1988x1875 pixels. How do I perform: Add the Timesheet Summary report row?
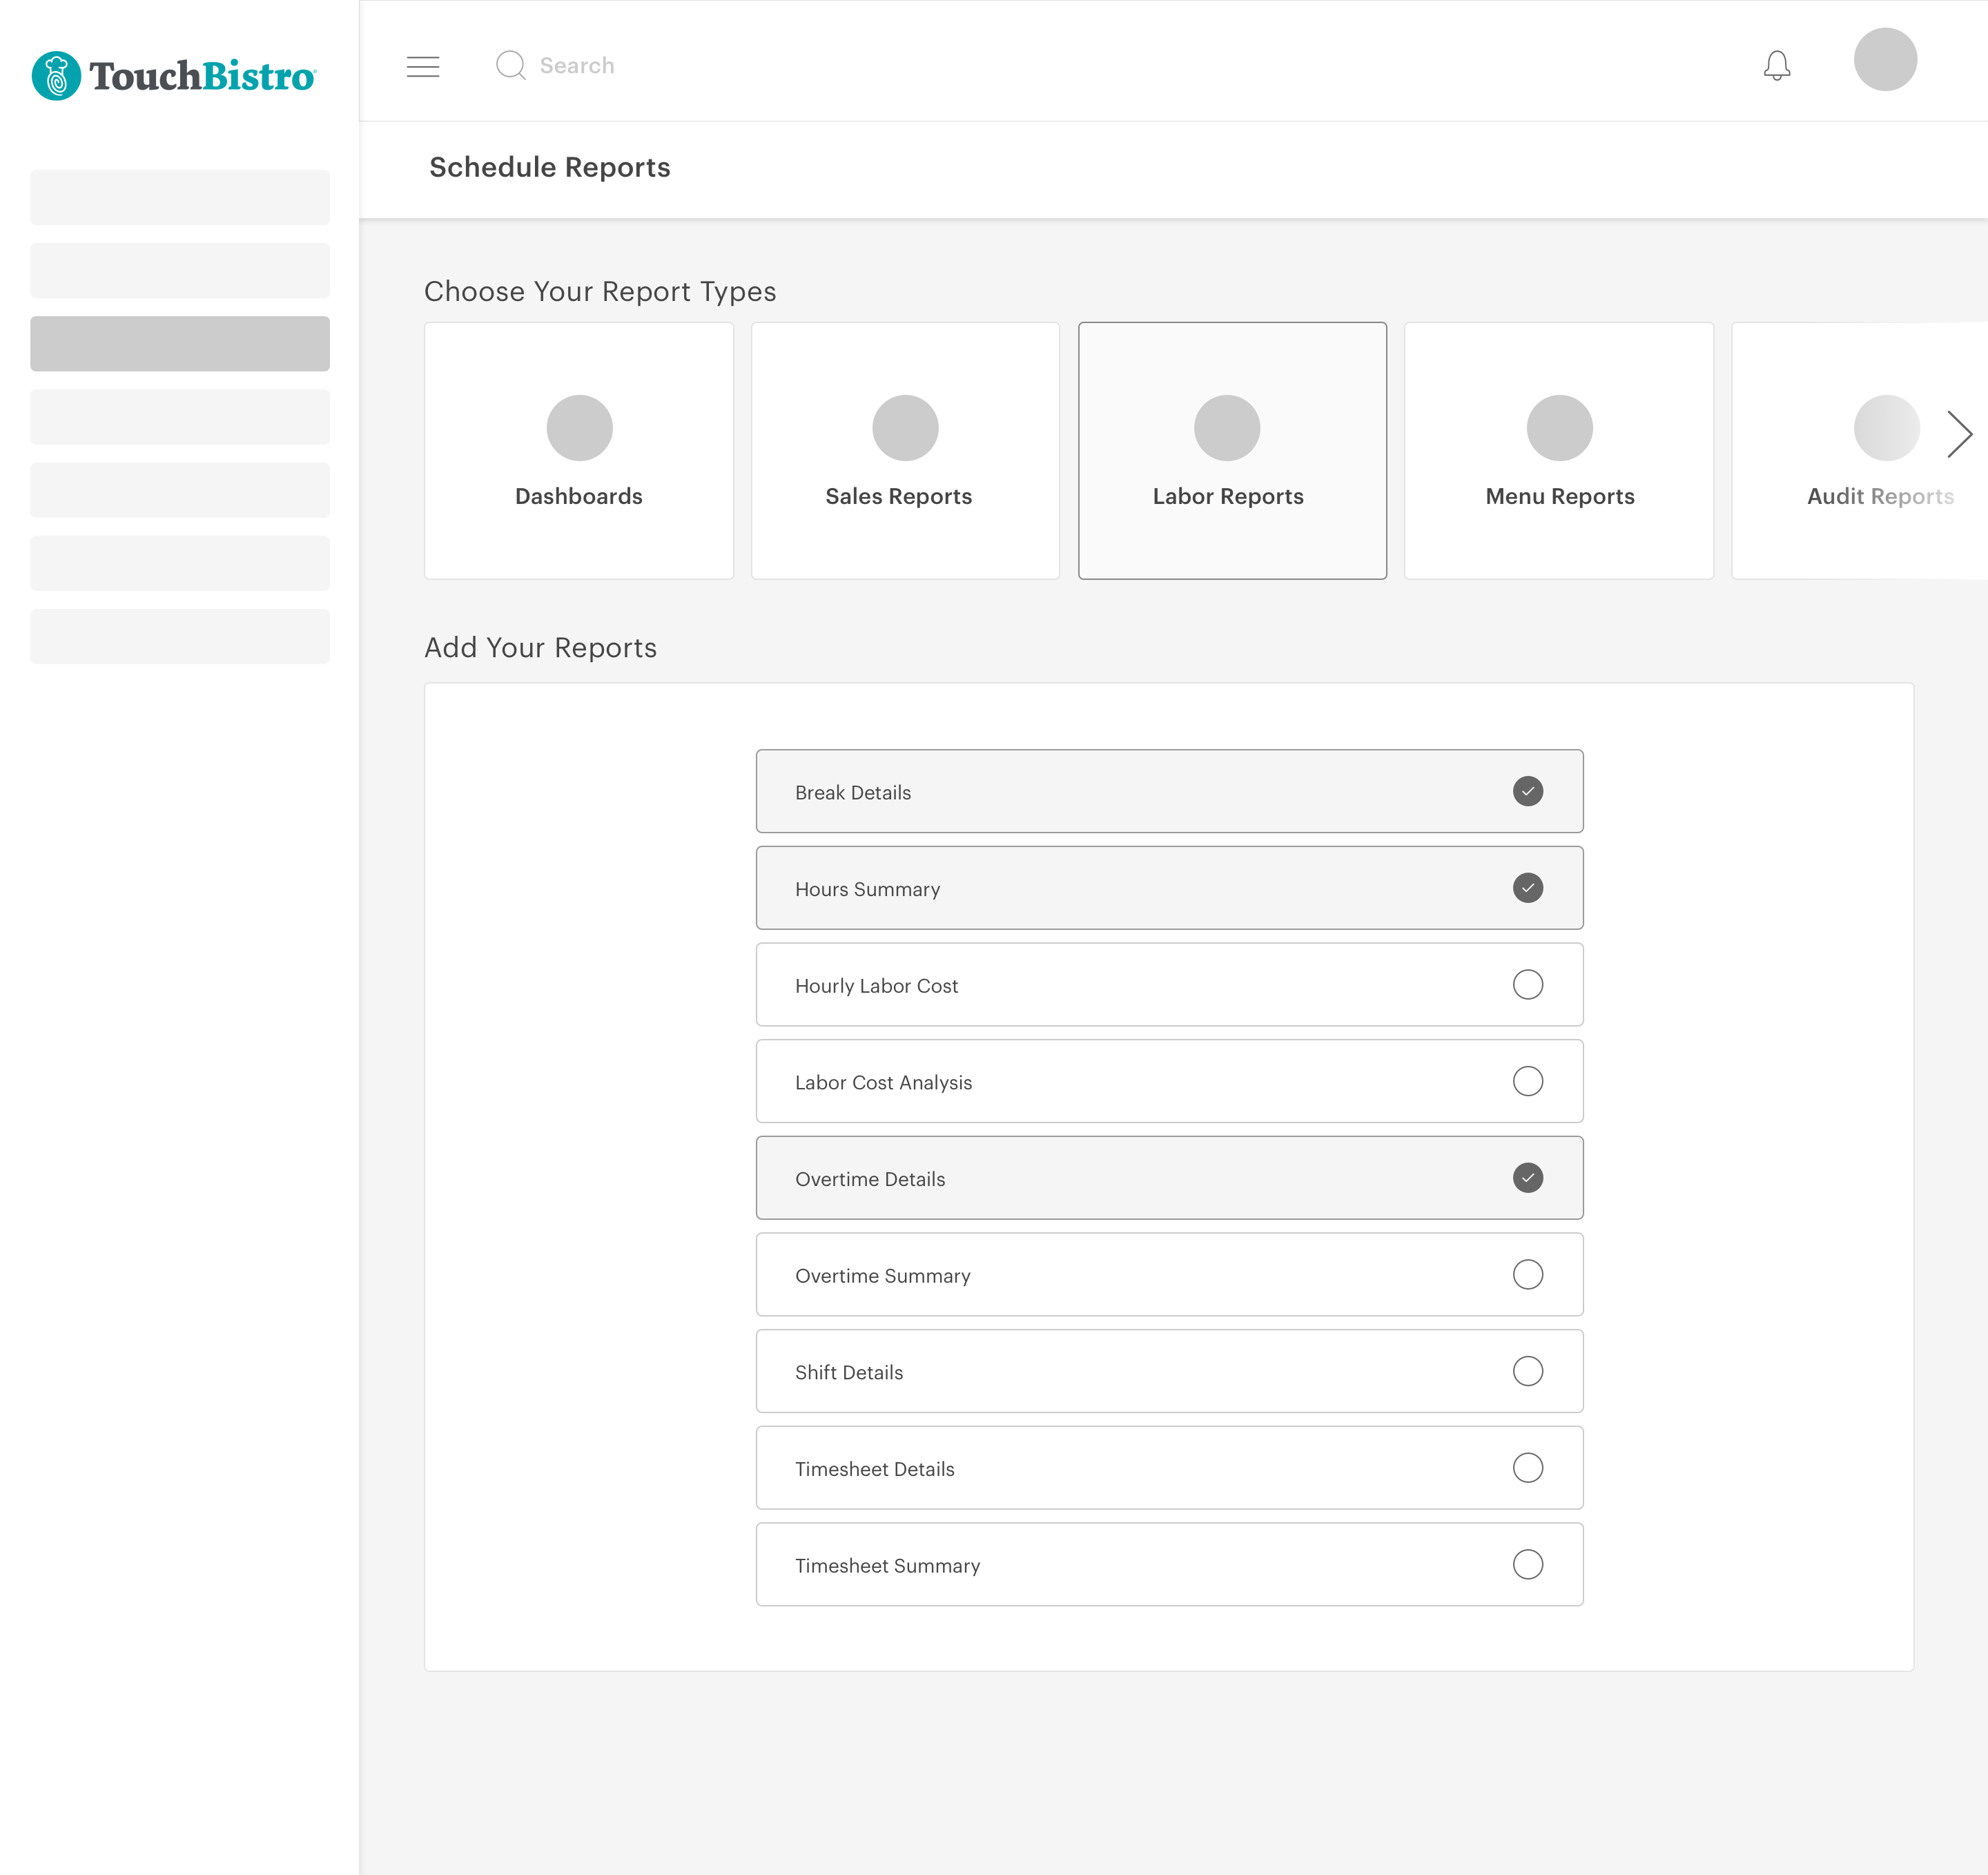[1168, 1565]
